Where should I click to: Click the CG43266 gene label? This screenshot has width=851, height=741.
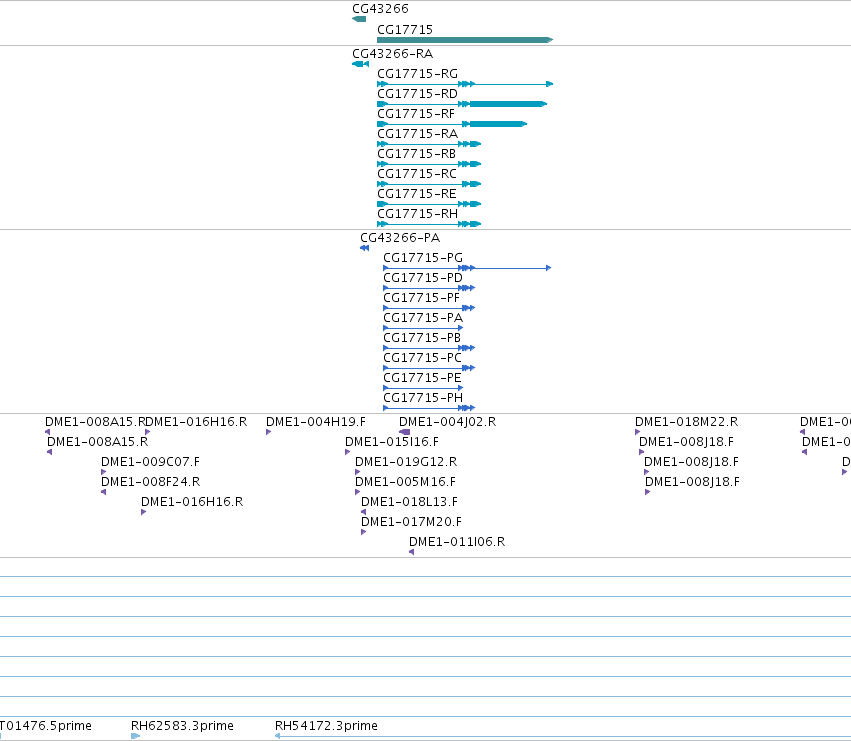point(380,9)
